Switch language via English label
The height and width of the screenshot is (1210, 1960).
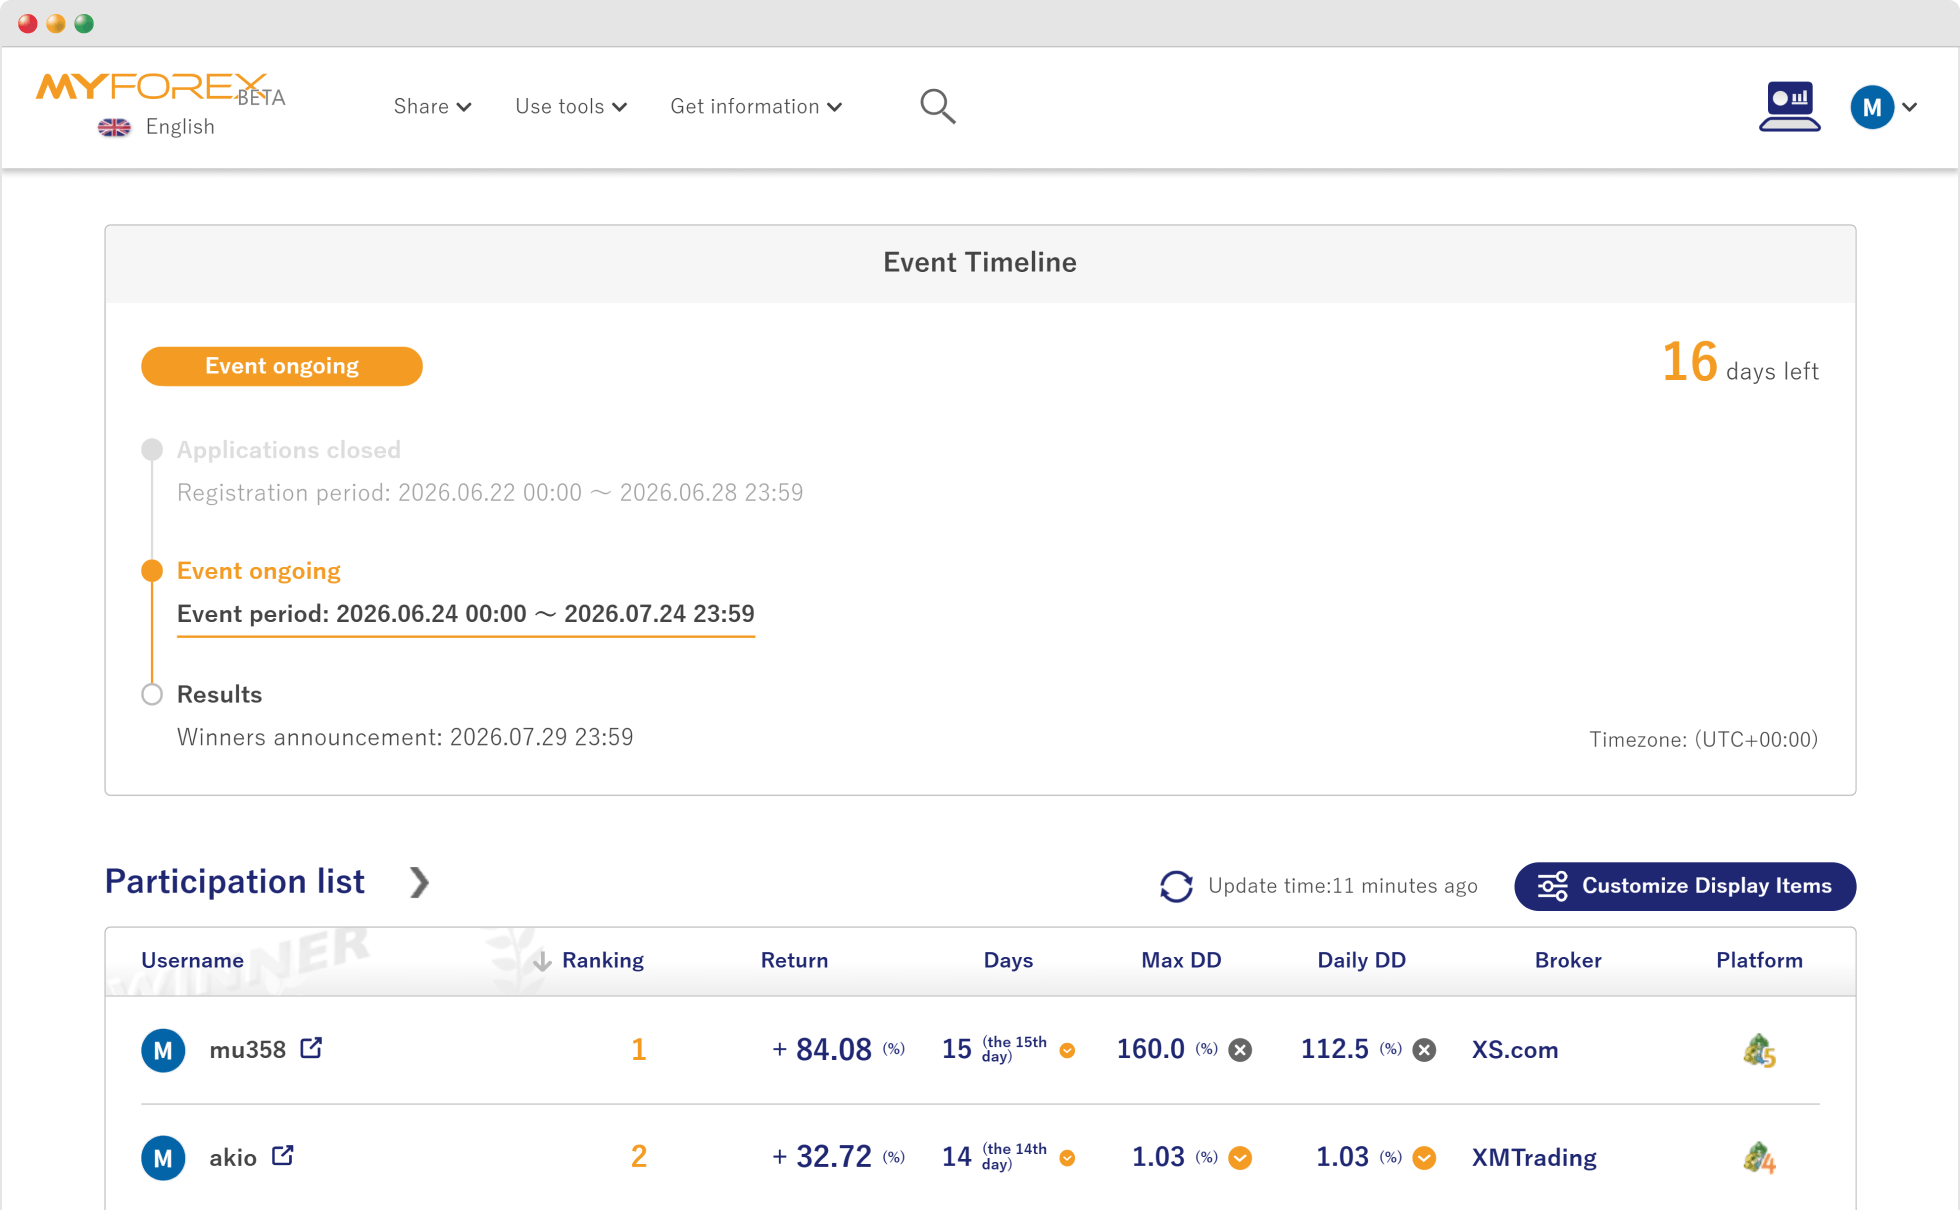(180, 127)
